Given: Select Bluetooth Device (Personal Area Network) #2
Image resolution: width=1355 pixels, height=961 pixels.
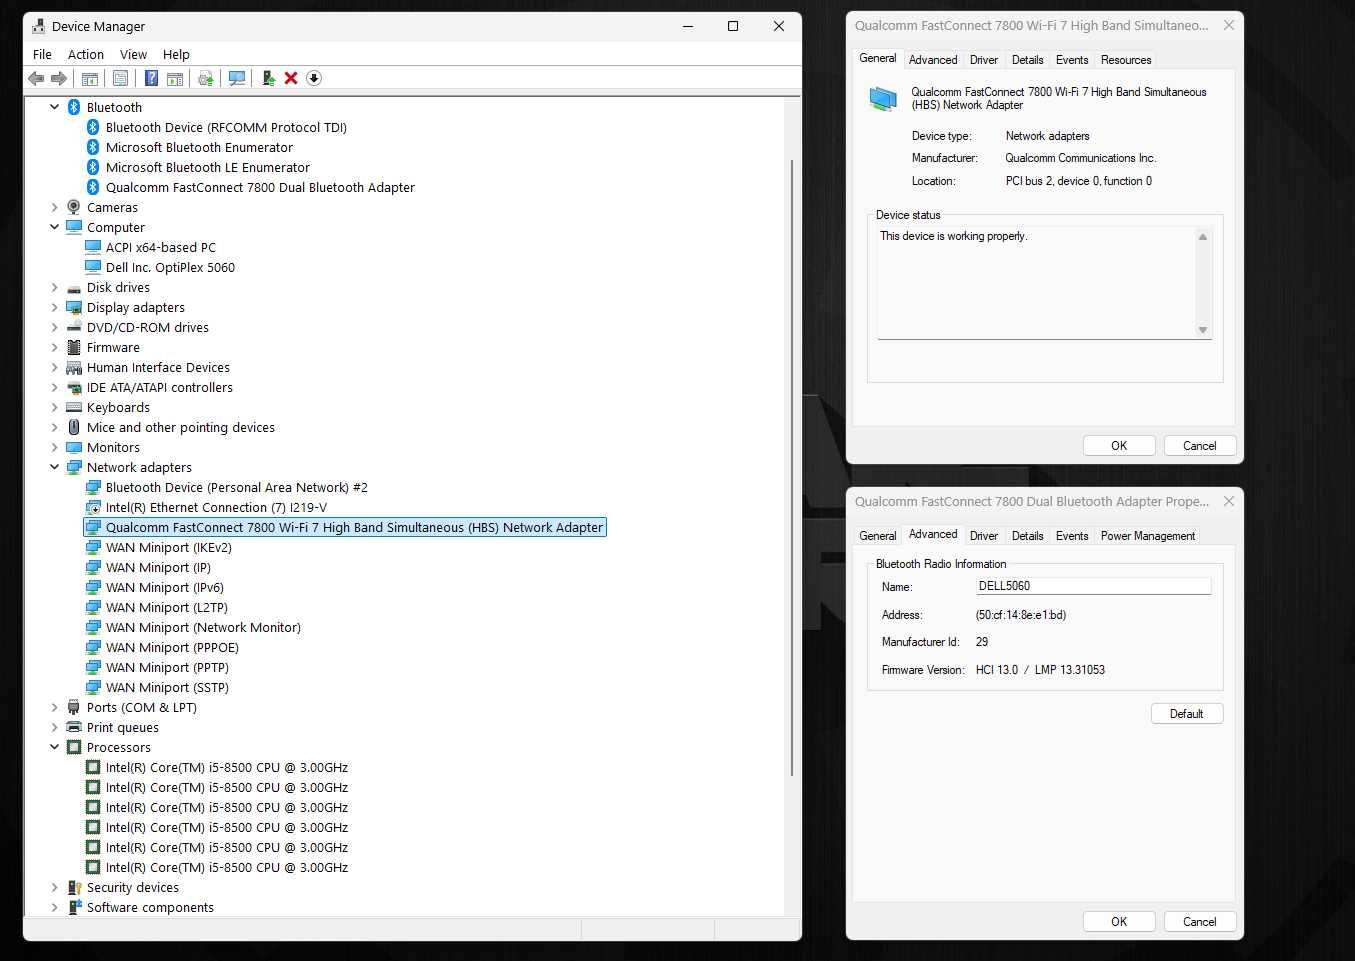Looking at the screenshot, I should pyautogui.click(x=237, y=487).
